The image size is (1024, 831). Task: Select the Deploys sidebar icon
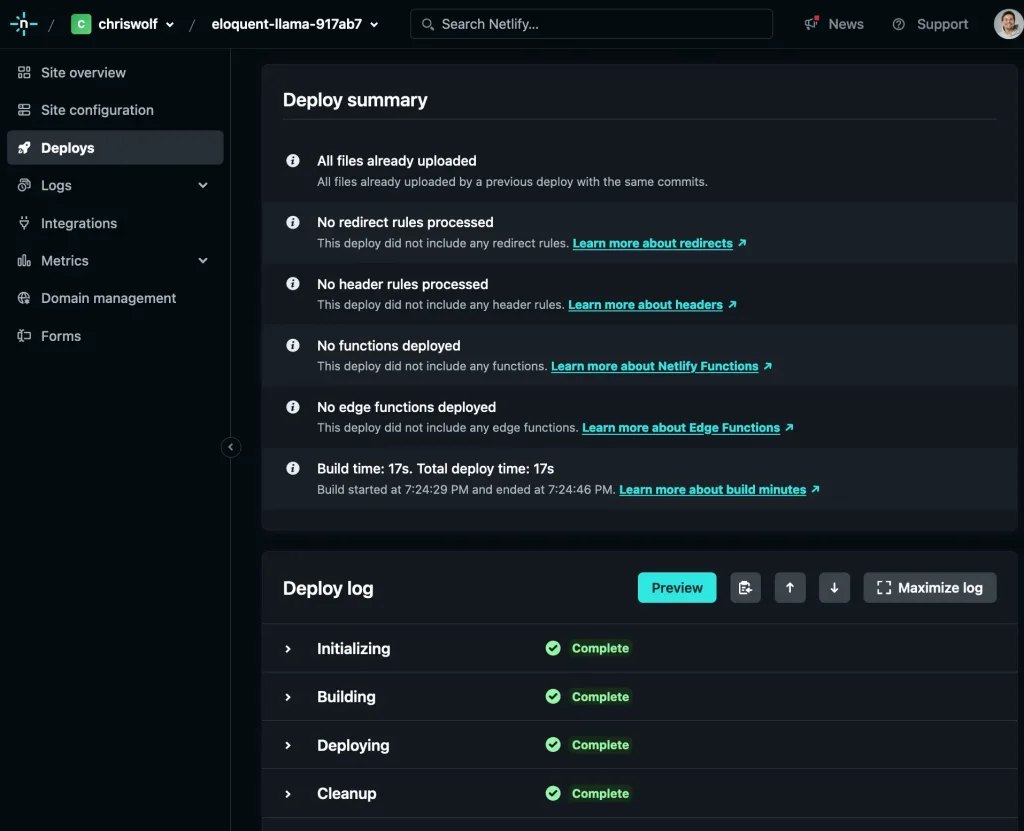point(22,147)
